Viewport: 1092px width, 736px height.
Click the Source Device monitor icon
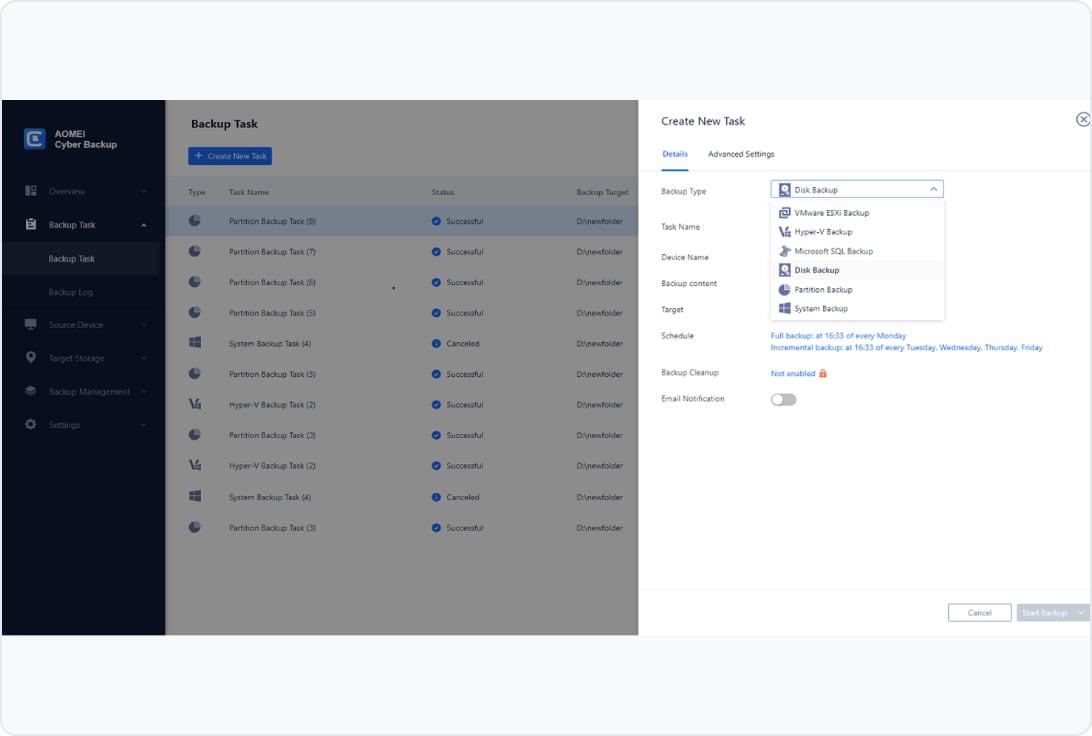31,325
